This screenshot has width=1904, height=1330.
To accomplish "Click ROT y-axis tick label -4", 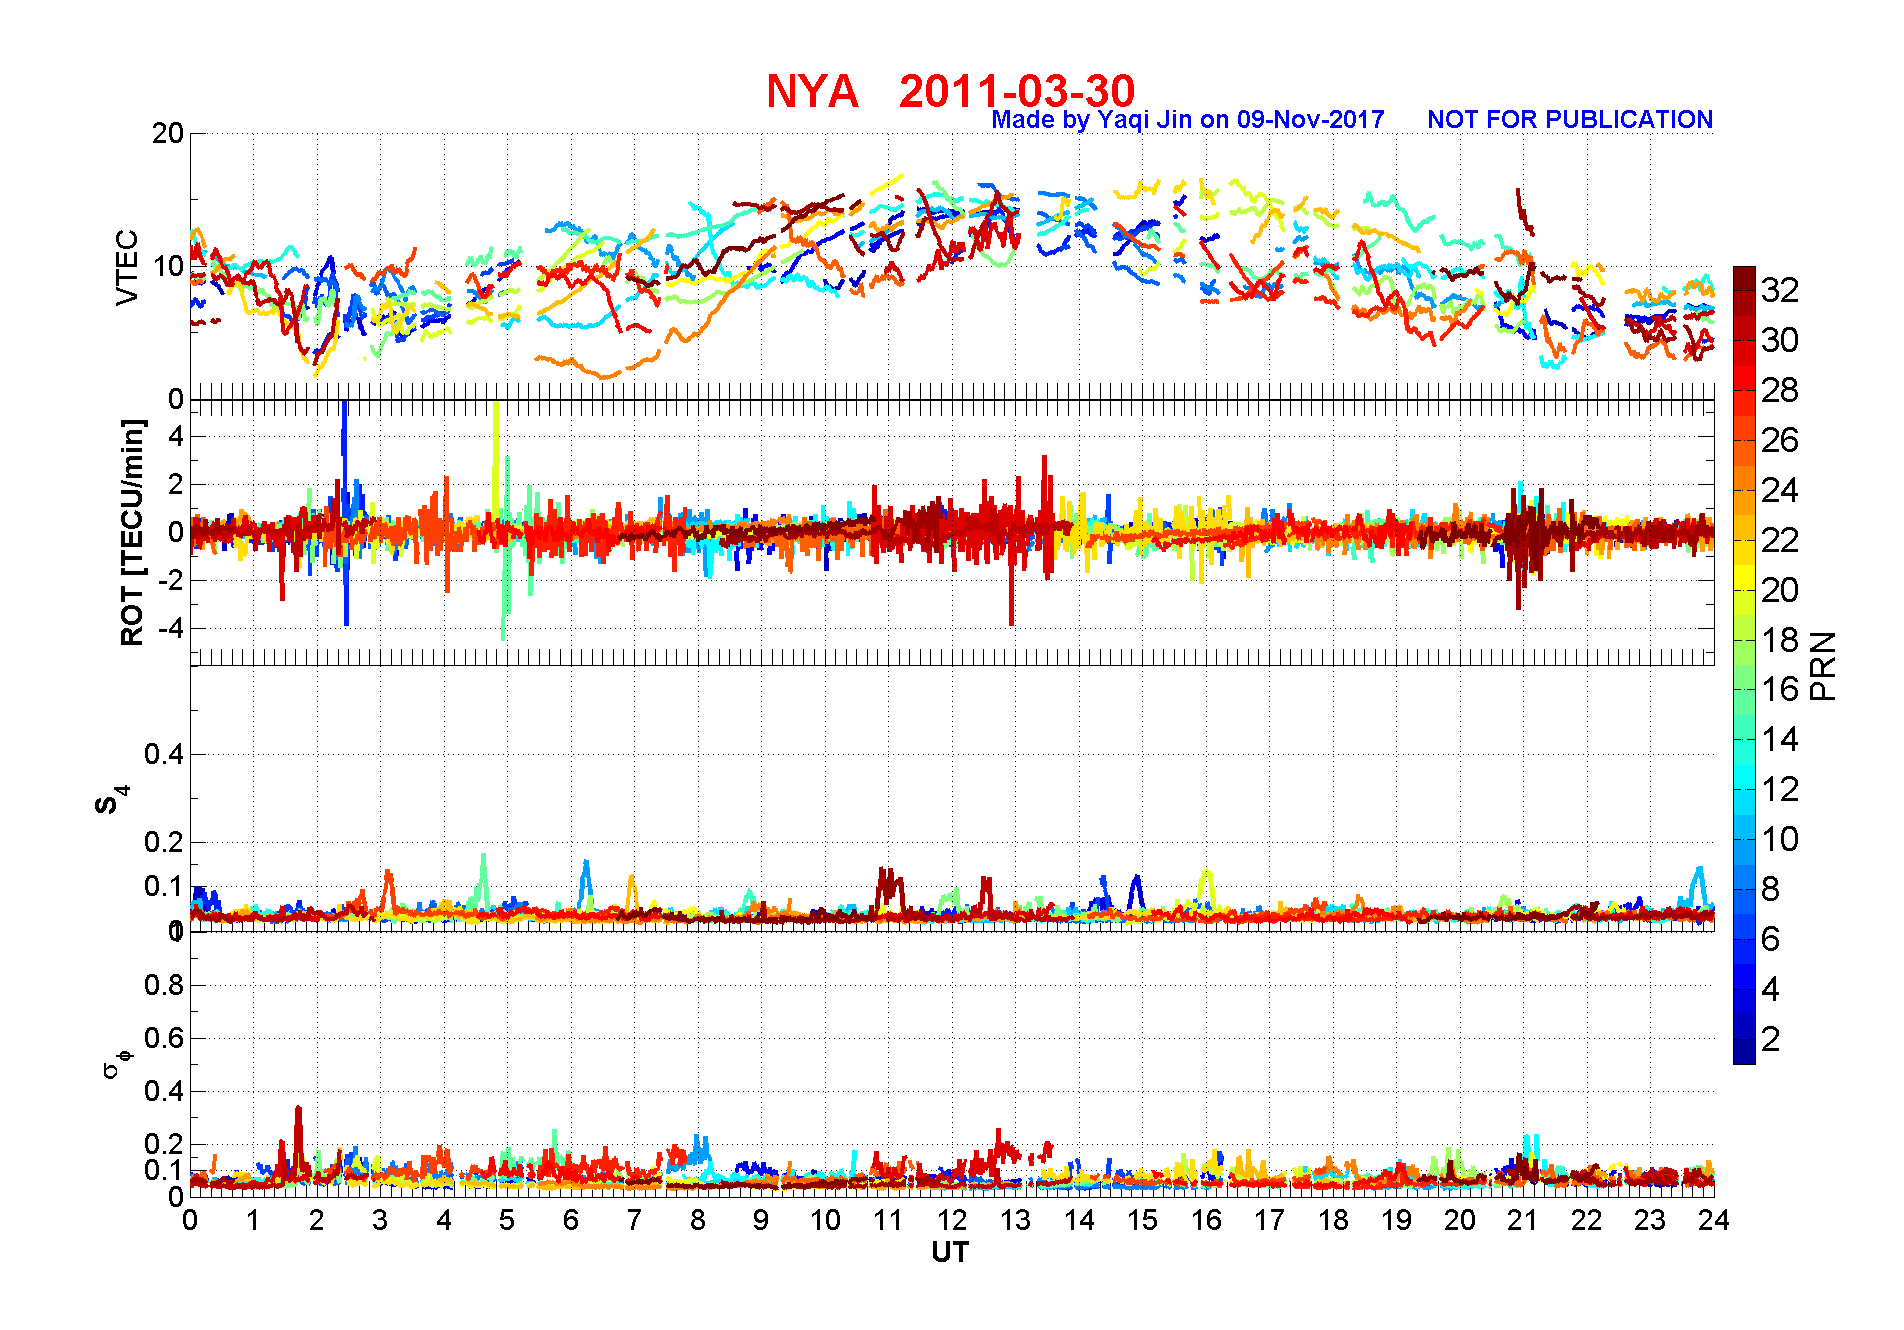I will click(171, 629).
